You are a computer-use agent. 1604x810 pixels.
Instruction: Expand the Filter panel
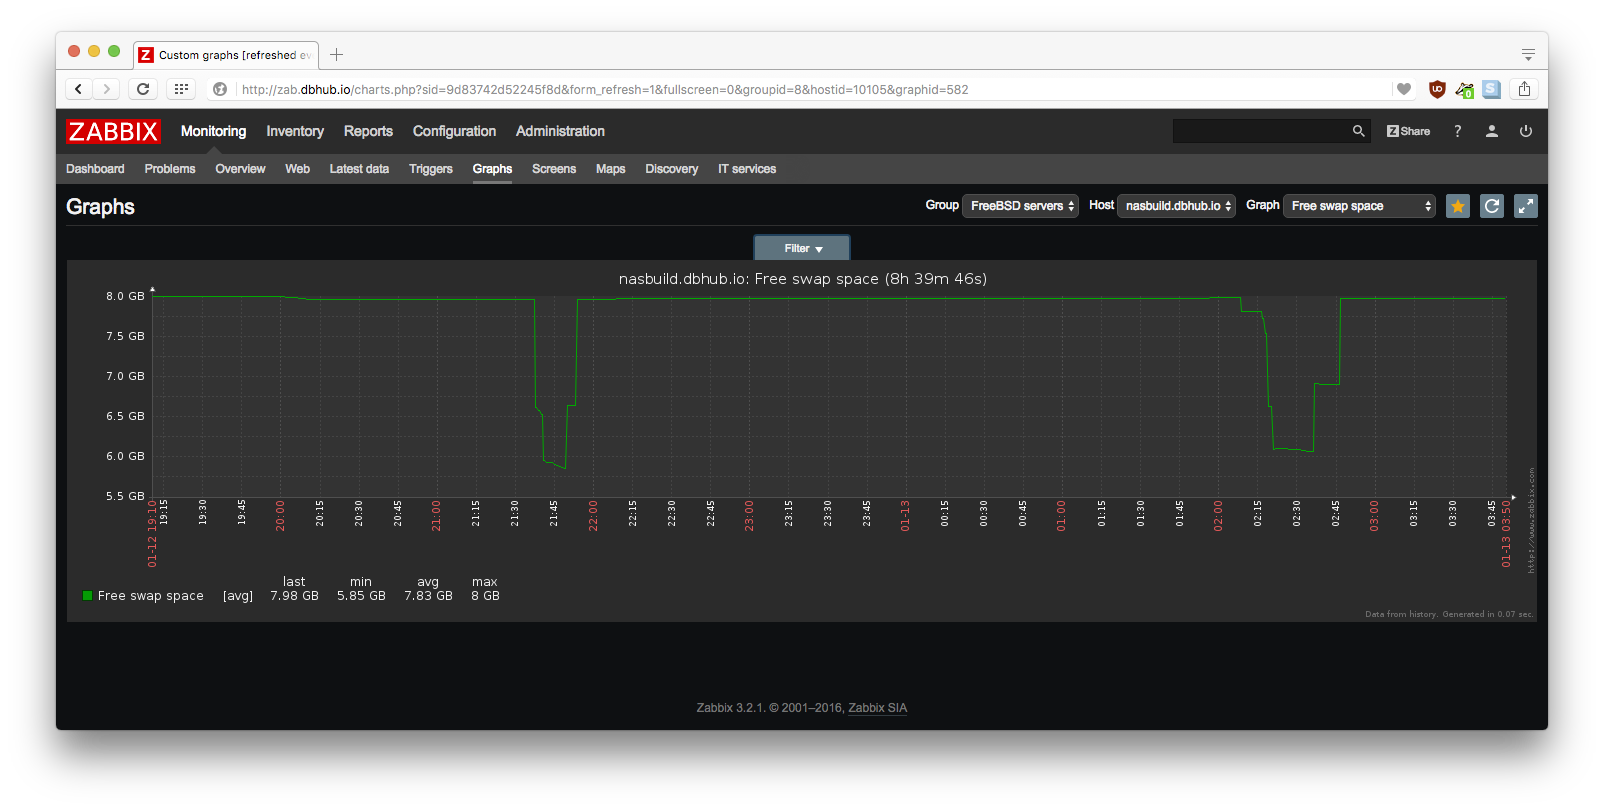pyautogui.click(x=802, y=248)
